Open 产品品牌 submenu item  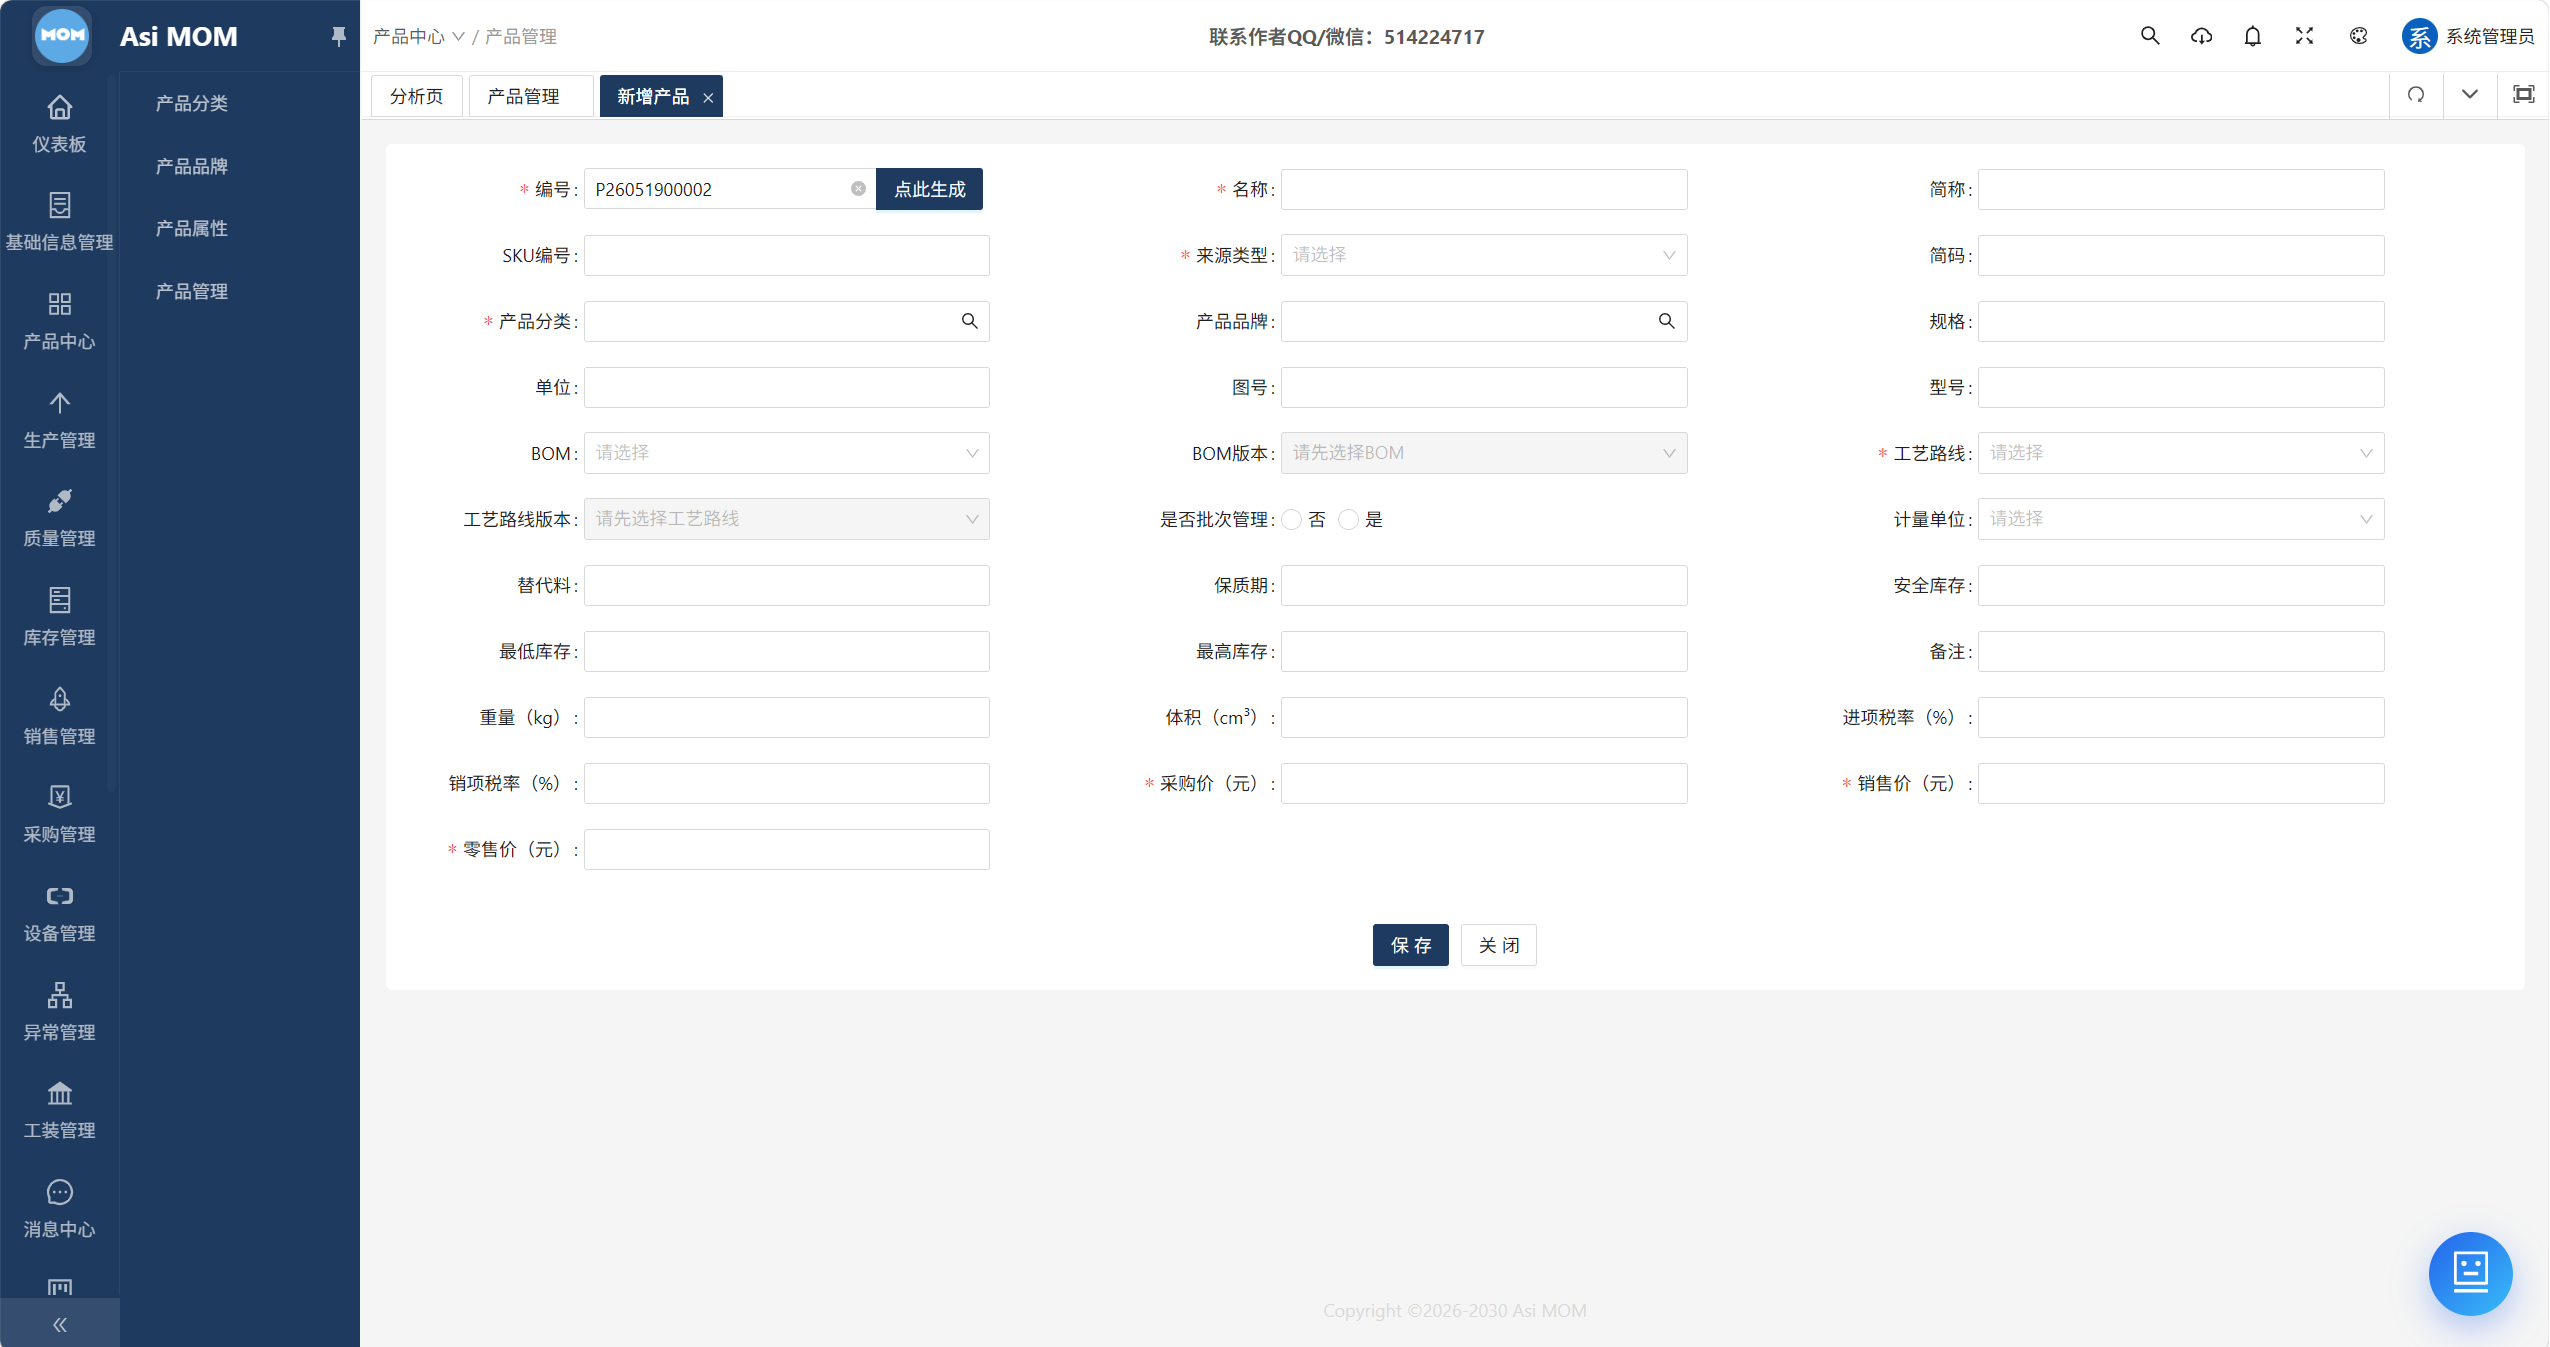192,166
